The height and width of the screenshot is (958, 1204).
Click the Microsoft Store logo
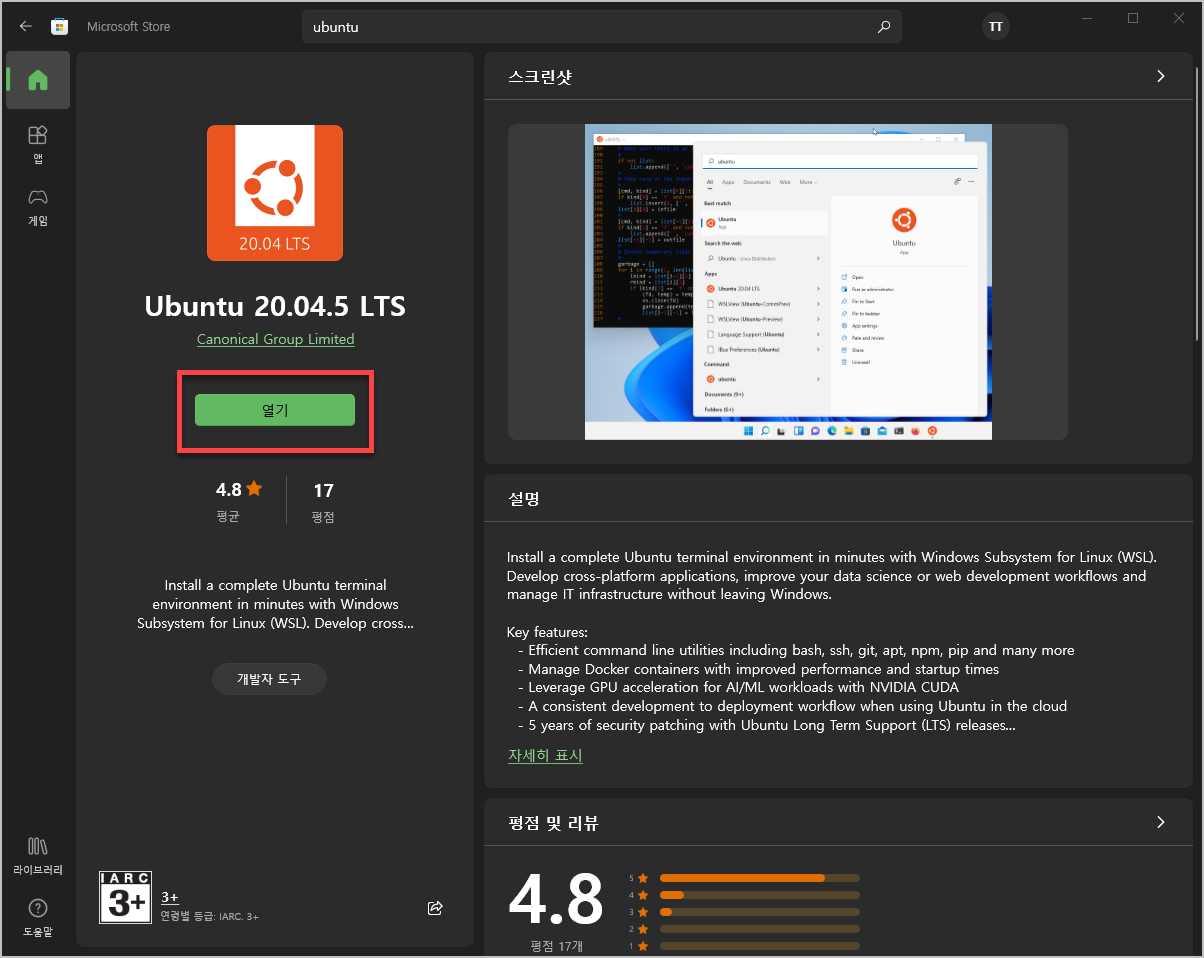pos(60,26)
